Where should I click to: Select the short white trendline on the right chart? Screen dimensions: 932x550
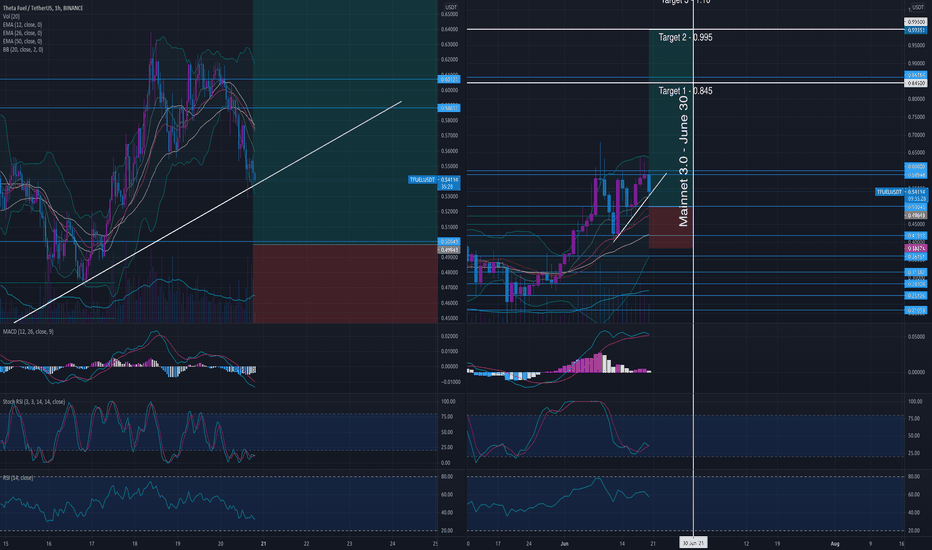[x=640, y=207]
